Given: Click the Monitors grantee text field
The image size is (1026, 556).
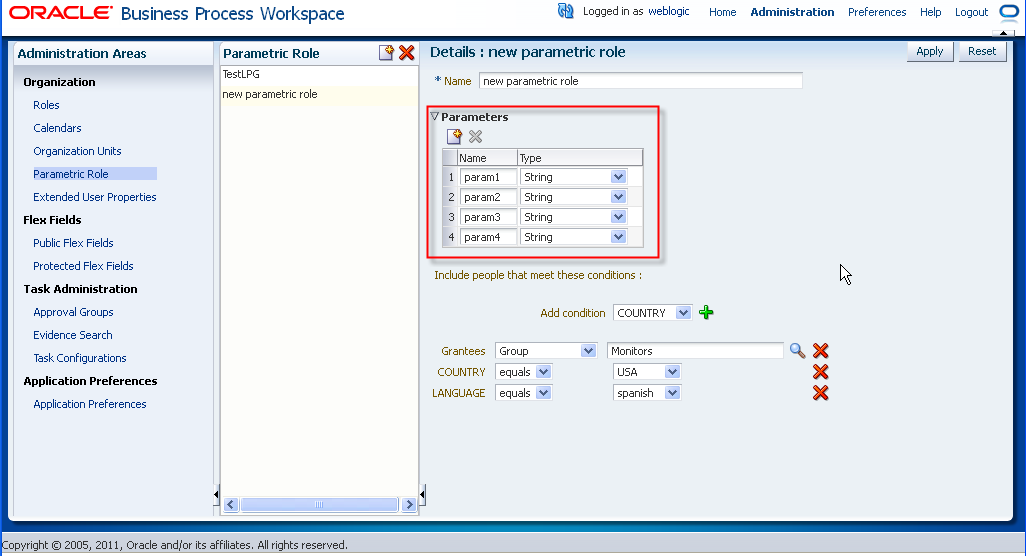Looking at the screenshot, I should 695,351.
